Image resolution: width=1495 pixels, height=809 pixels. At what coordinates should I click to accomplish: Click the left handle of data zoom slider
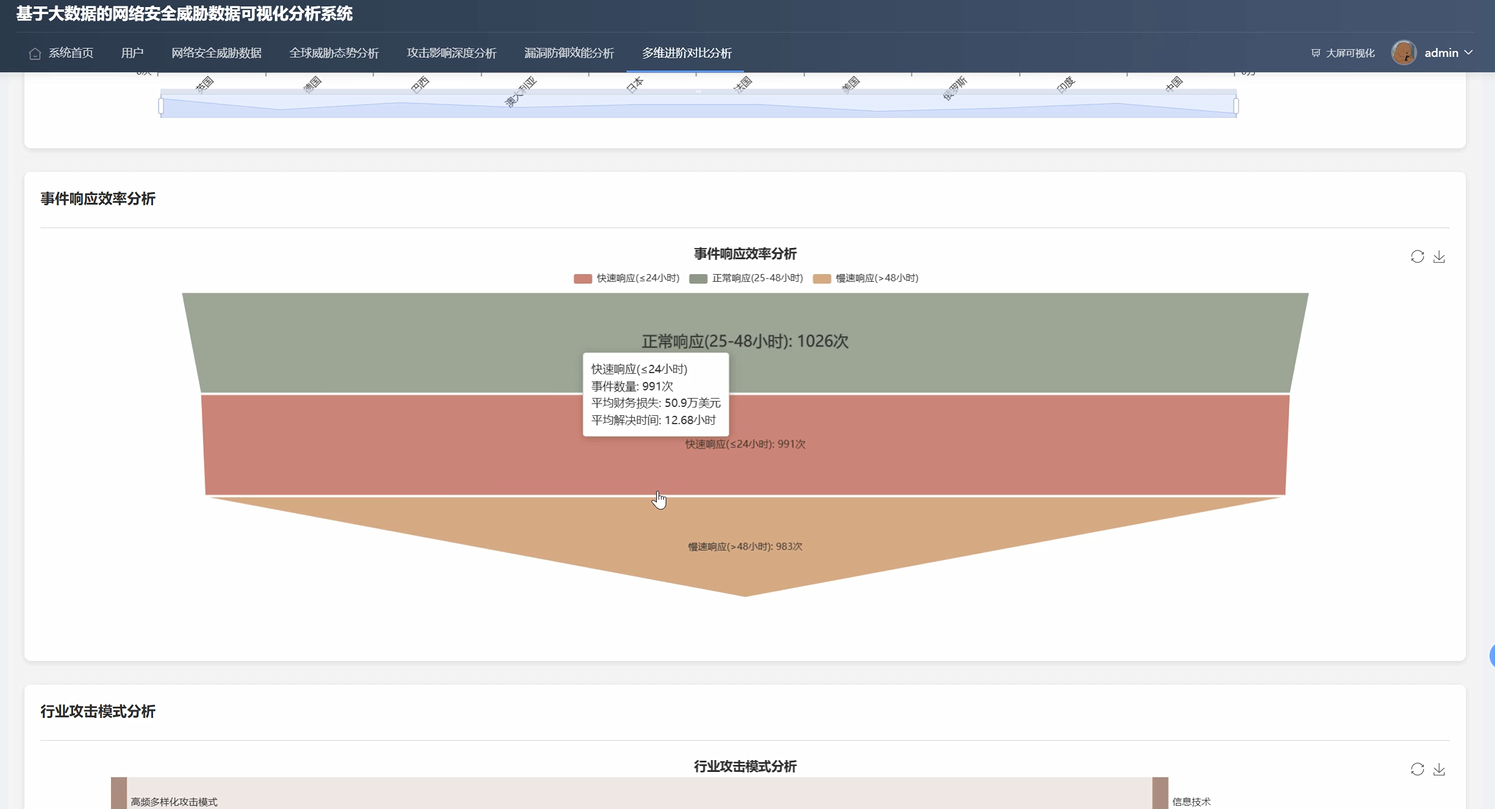[161, 105]
